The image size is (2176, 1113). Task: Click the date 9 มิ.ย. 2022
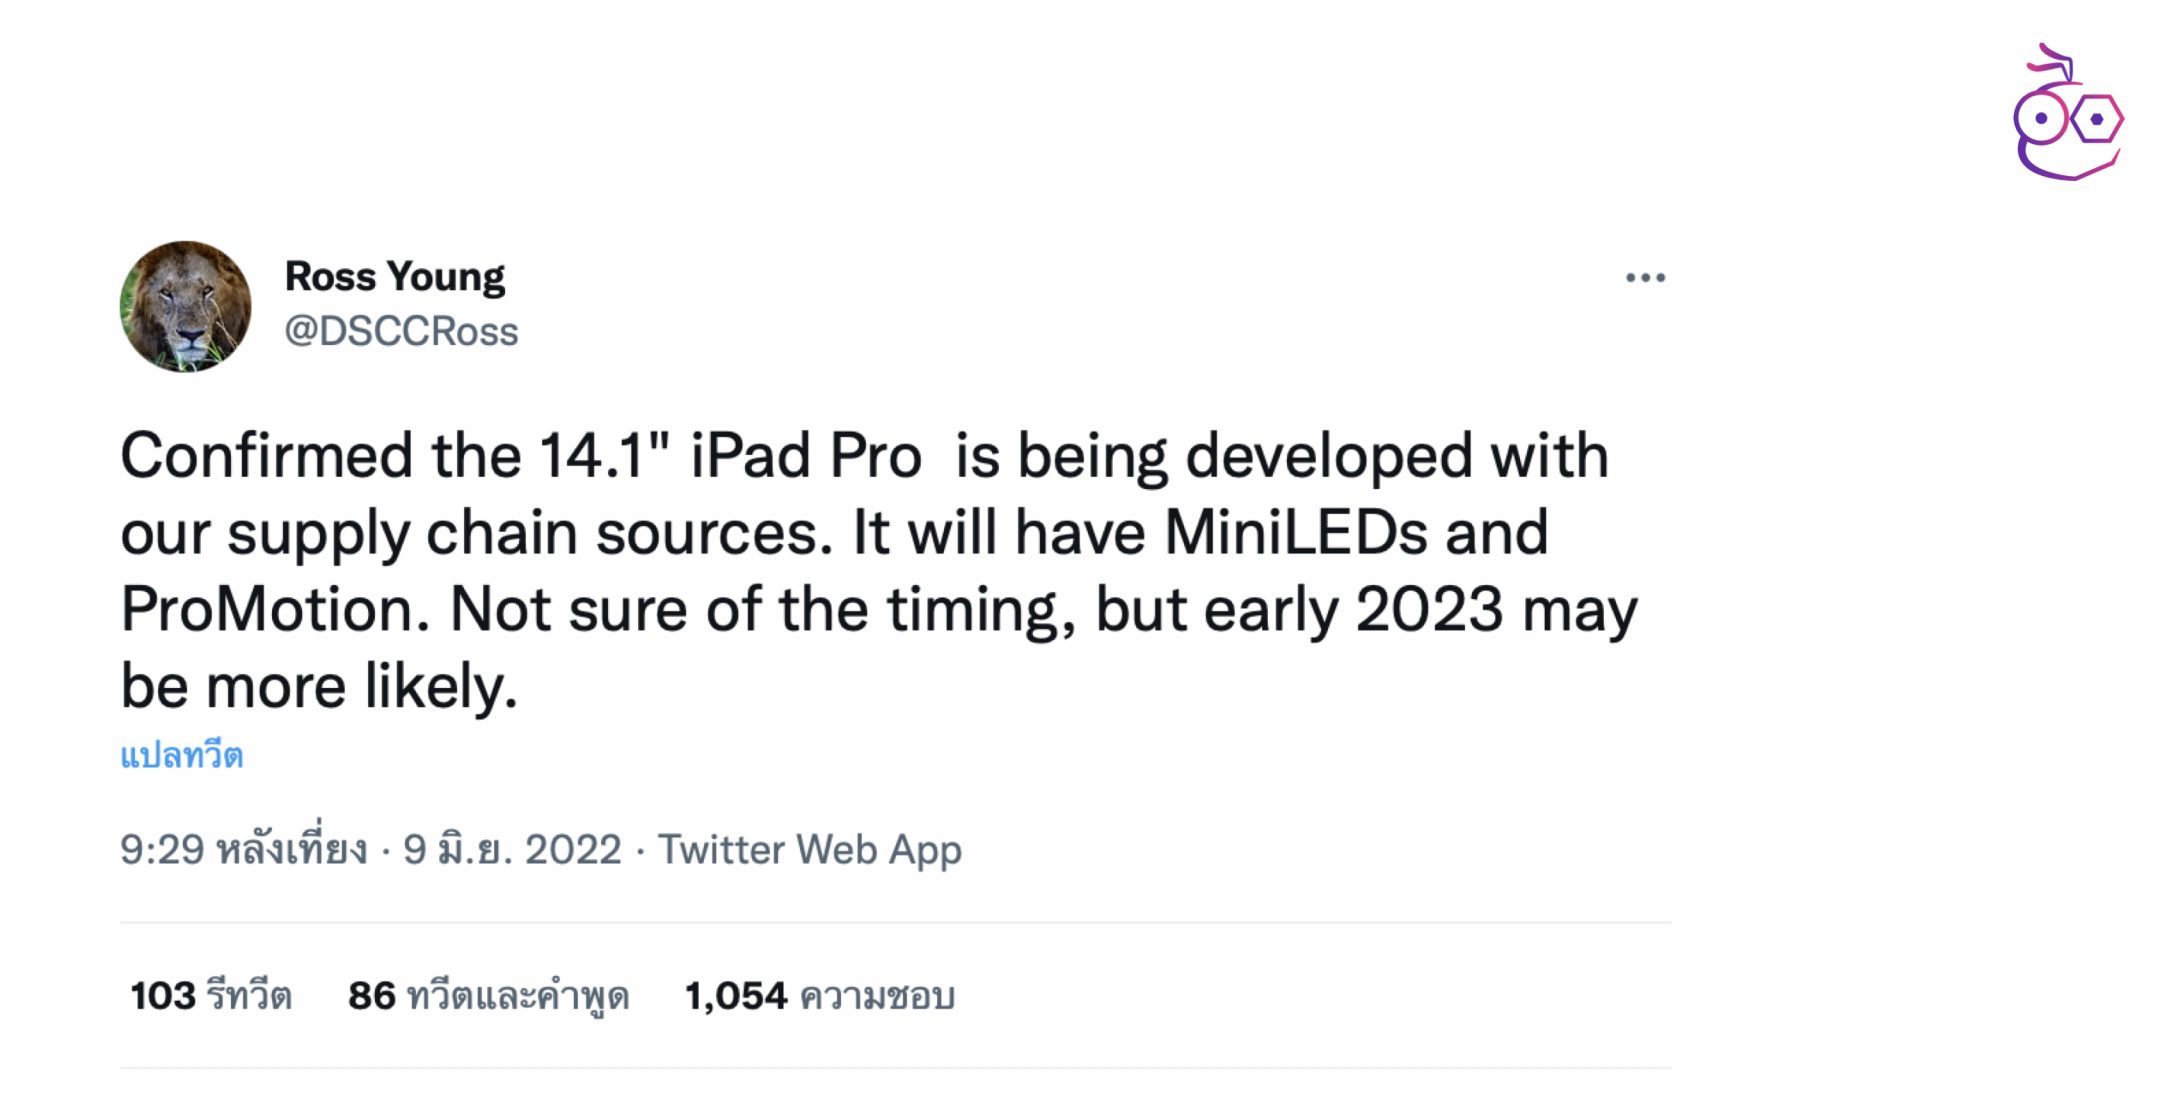click(512, 850)
